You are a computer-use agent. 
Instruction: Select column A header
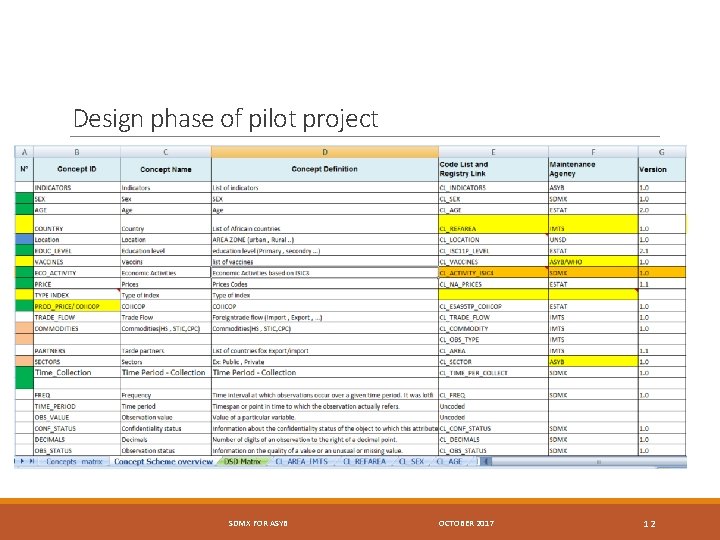click(24, 152)
